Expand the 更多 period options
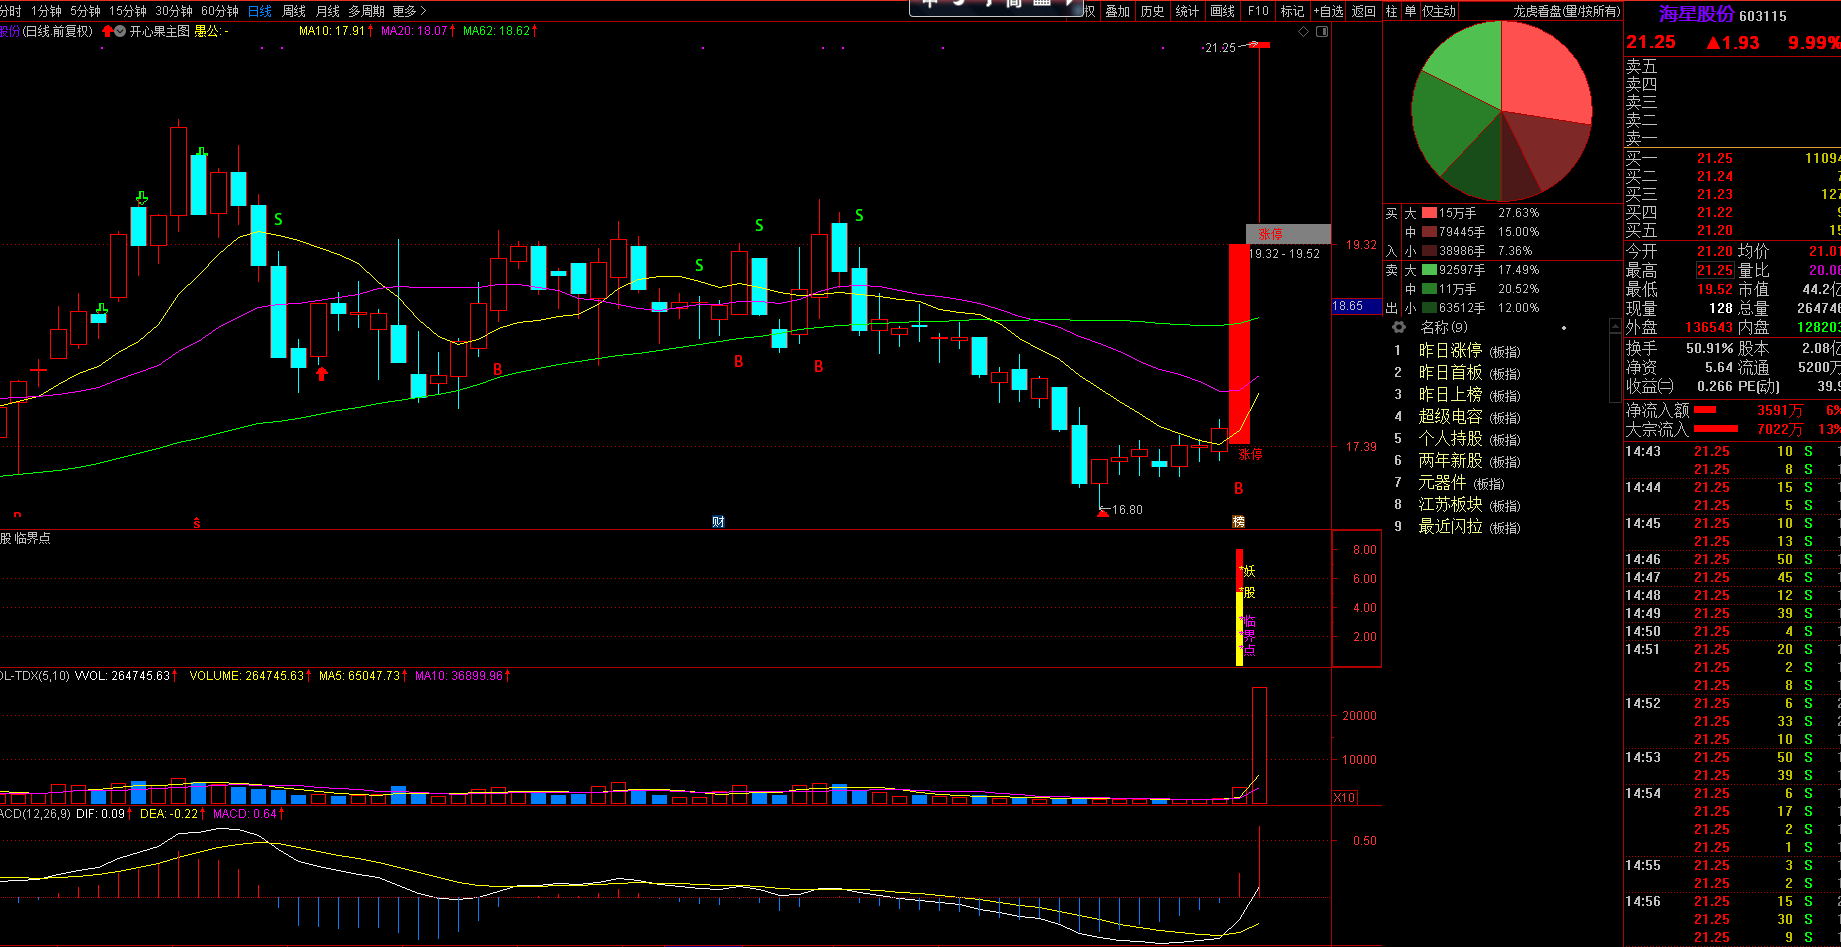This screenshot has width=1841, height=947. point(409,11)
